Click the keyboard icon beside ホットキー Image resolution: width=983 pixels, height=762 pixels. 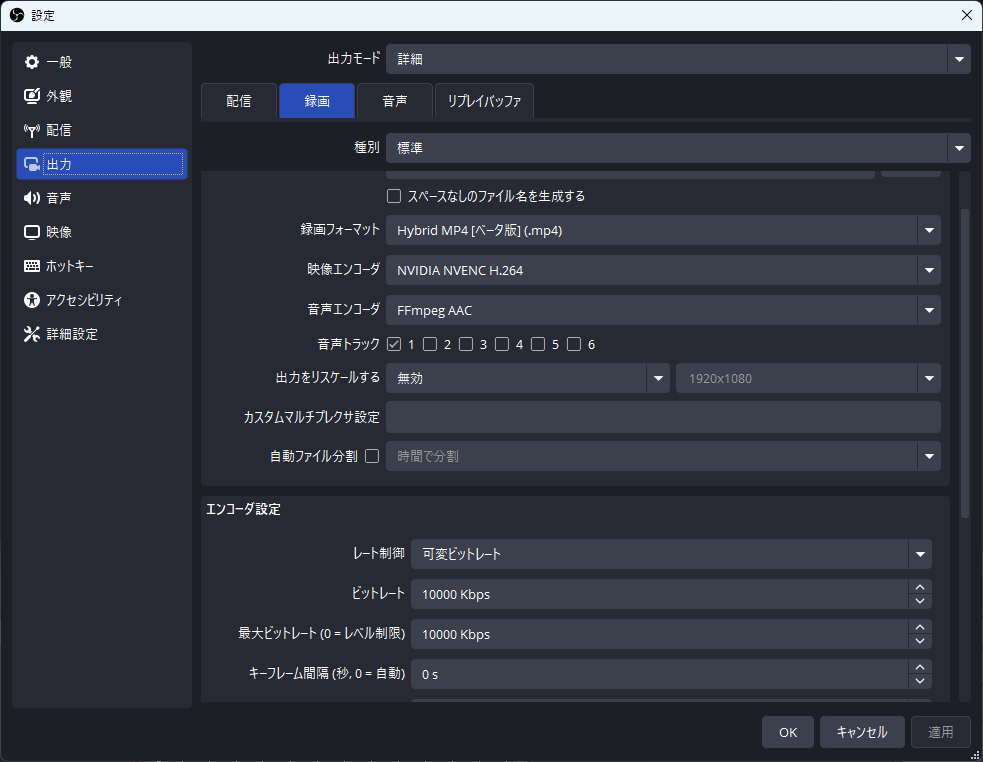(31, 266)
